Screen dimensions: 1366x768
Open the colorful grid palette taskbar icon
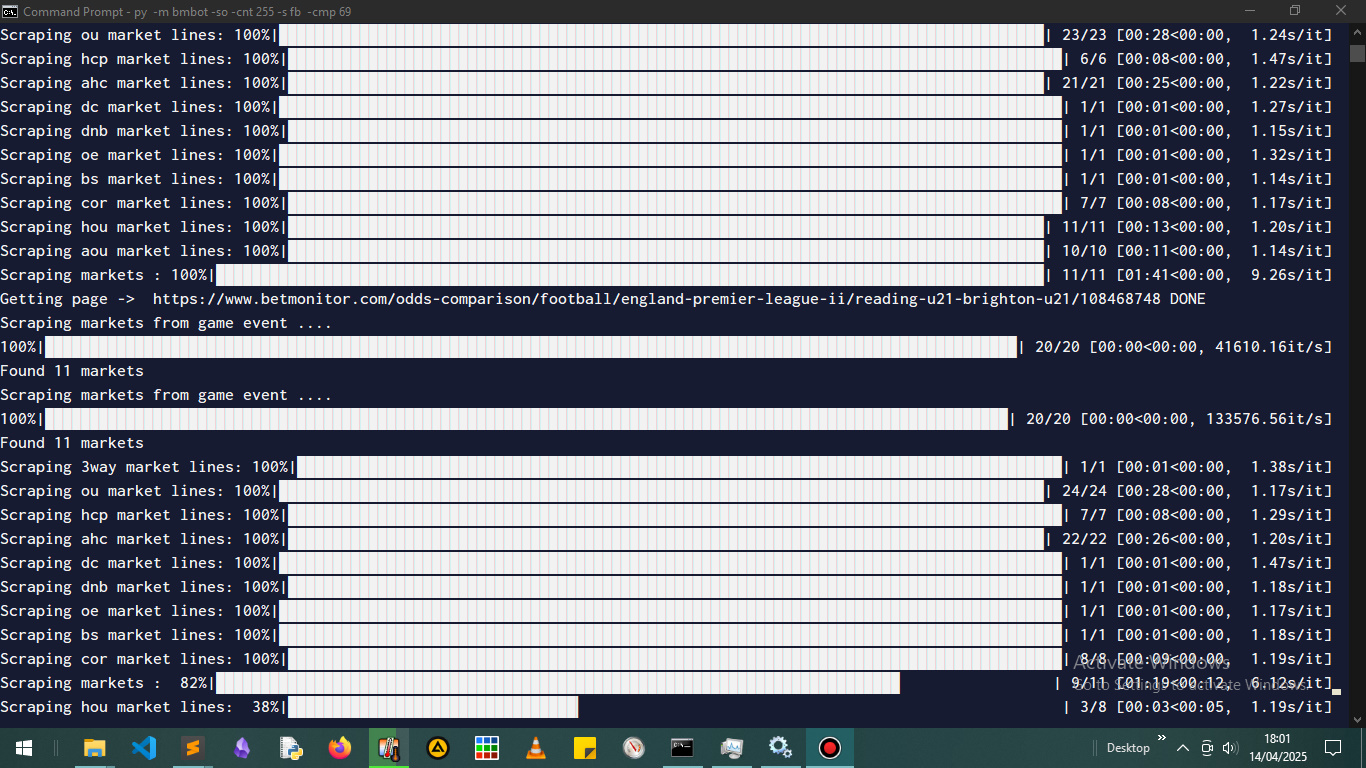click(487, 747)
